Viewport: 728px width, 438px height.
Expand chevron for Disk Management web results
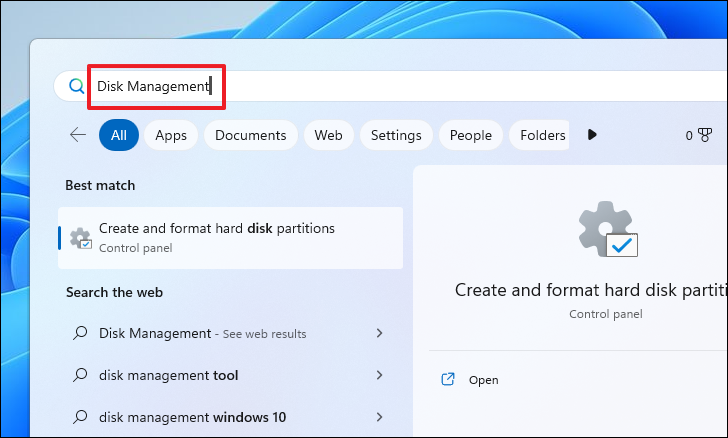coord(380,333)
